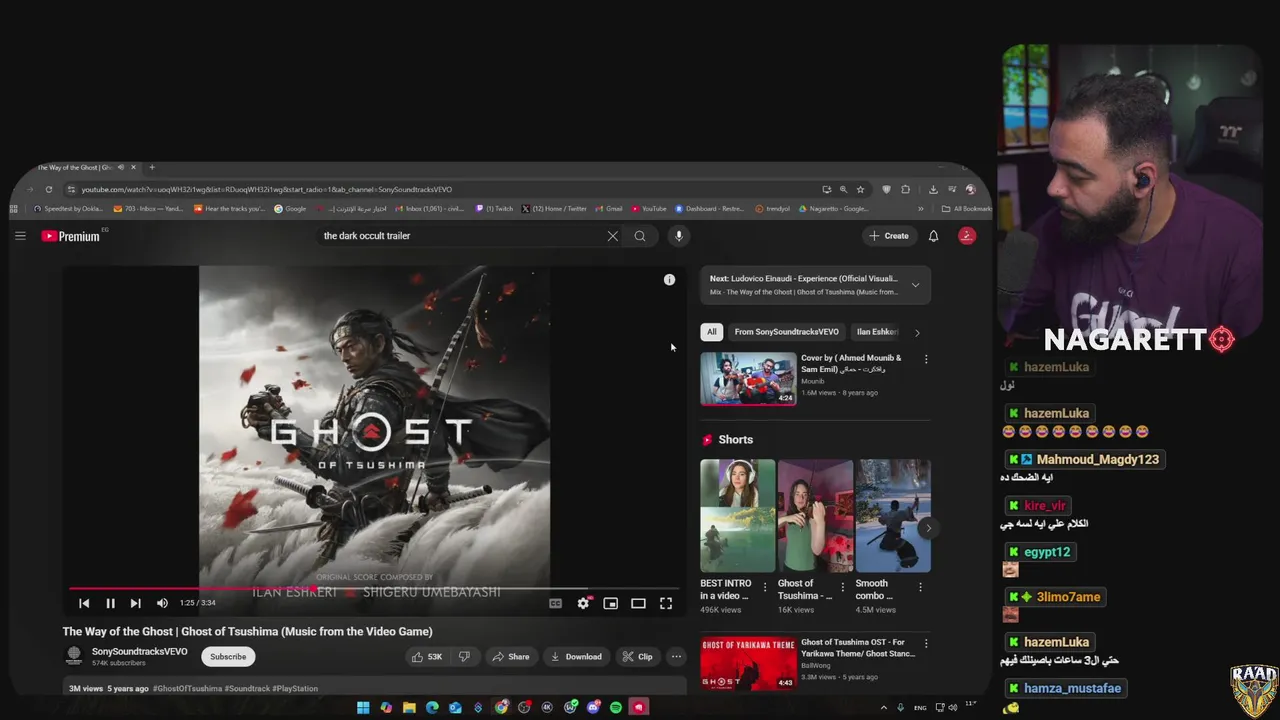The height and width of the screenshot is (720, 1280).
Task: Open the Gmail bookmark
Action: (x=609, y=209)
